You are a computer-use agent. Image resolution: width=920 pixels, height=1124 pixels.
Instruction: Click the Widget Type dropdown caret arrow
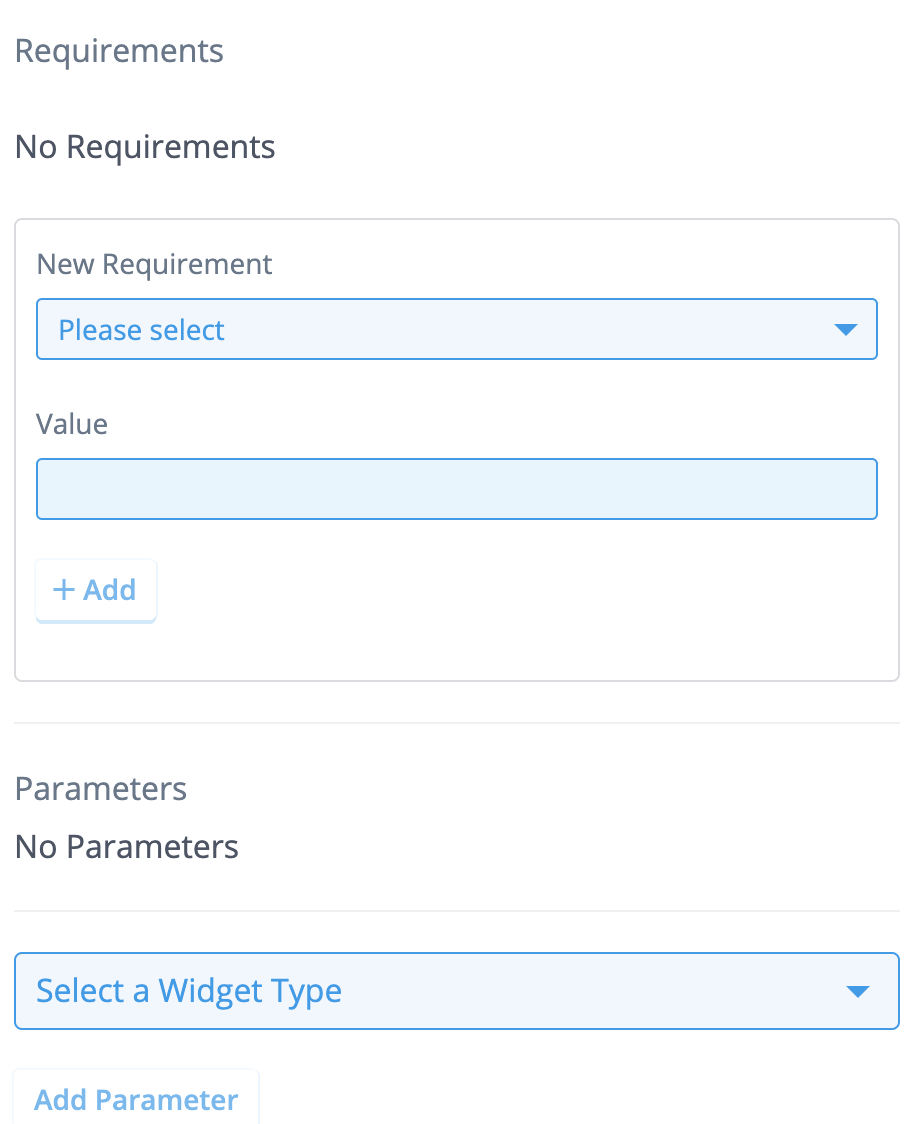tap(857, 992)
